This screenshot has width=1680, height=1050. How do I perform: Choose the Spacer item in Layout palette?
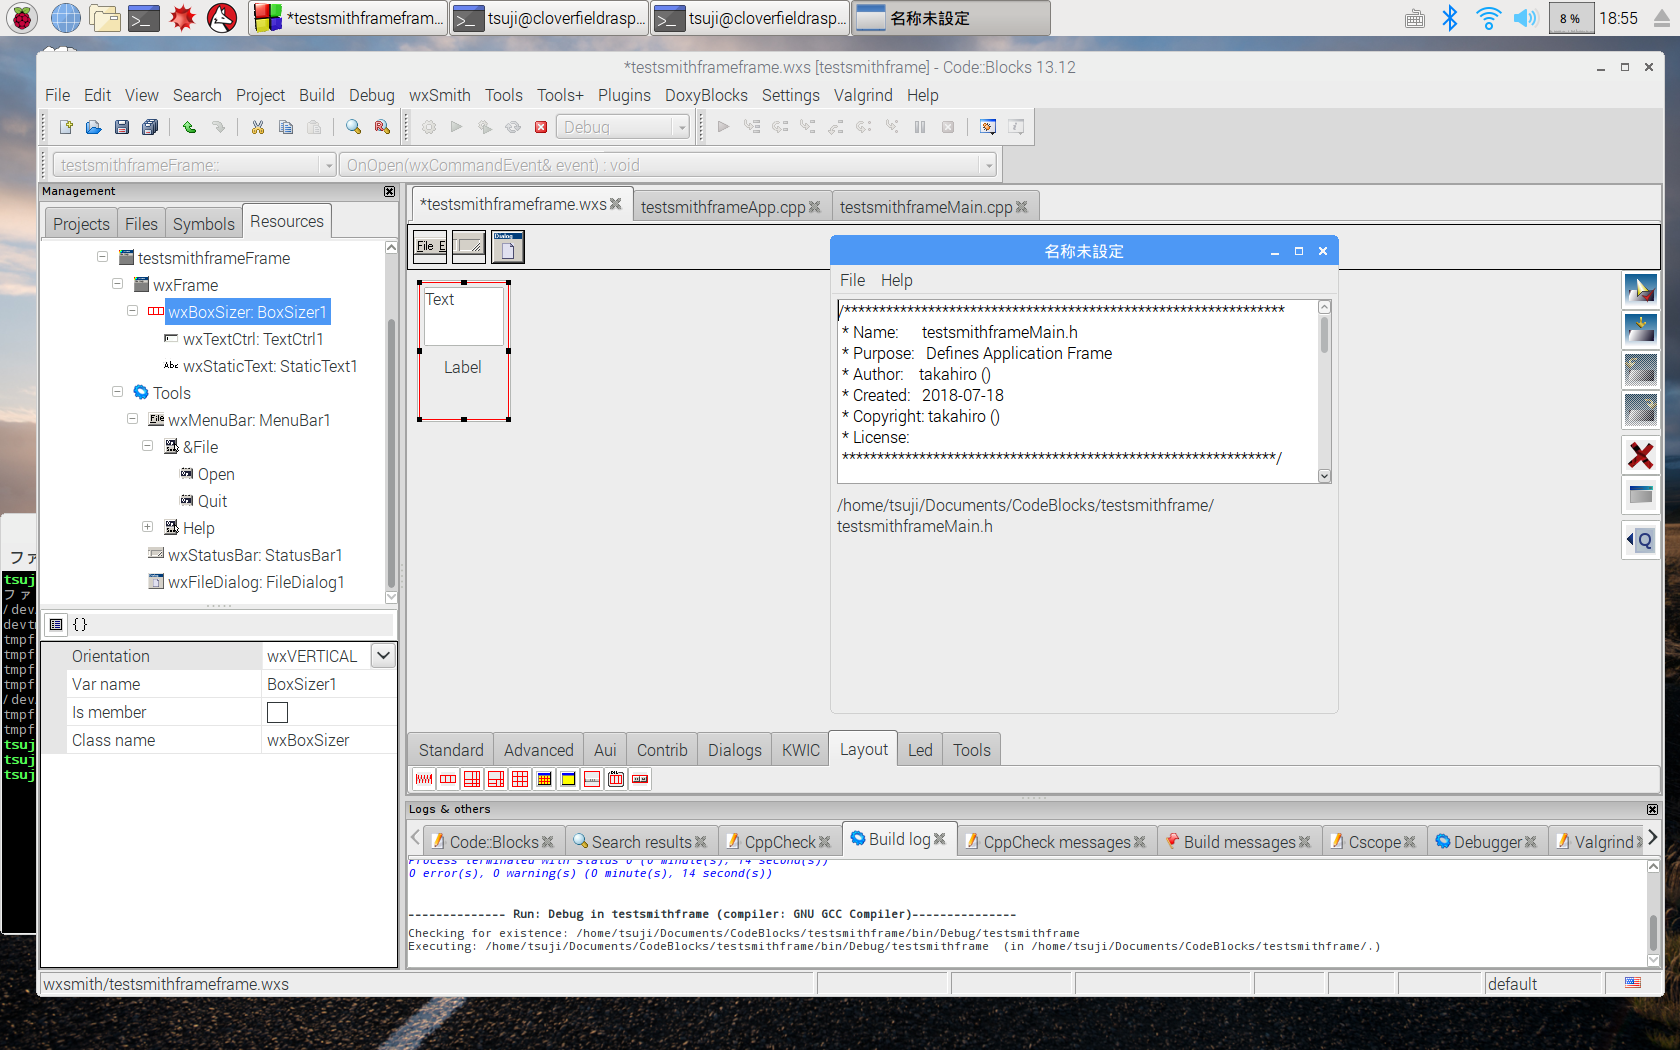(x=424, y=779)
